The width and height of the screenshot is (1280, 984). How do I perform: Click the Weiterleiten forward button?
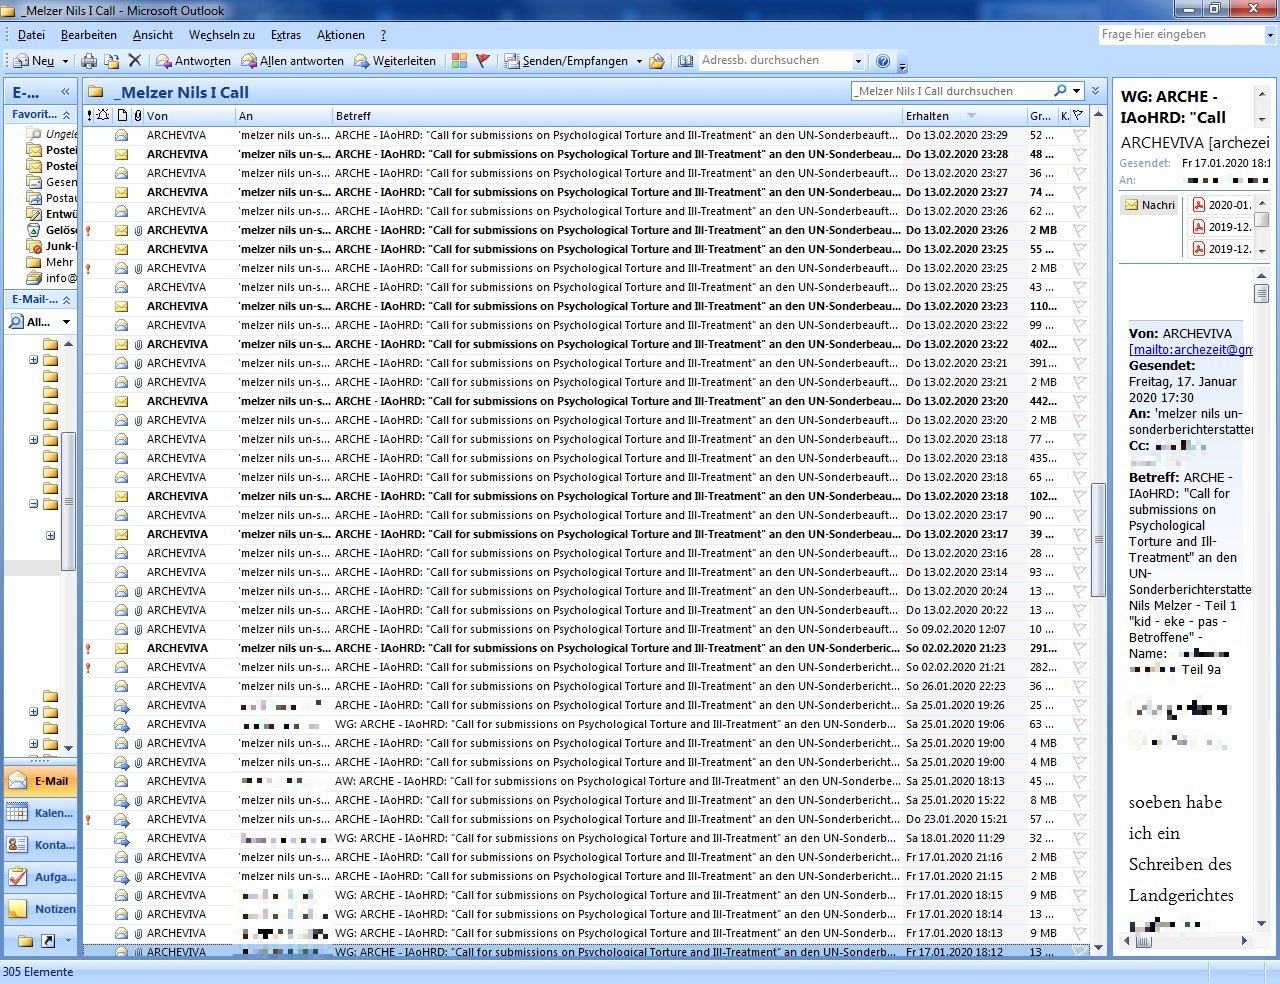(x=395, y=61)
